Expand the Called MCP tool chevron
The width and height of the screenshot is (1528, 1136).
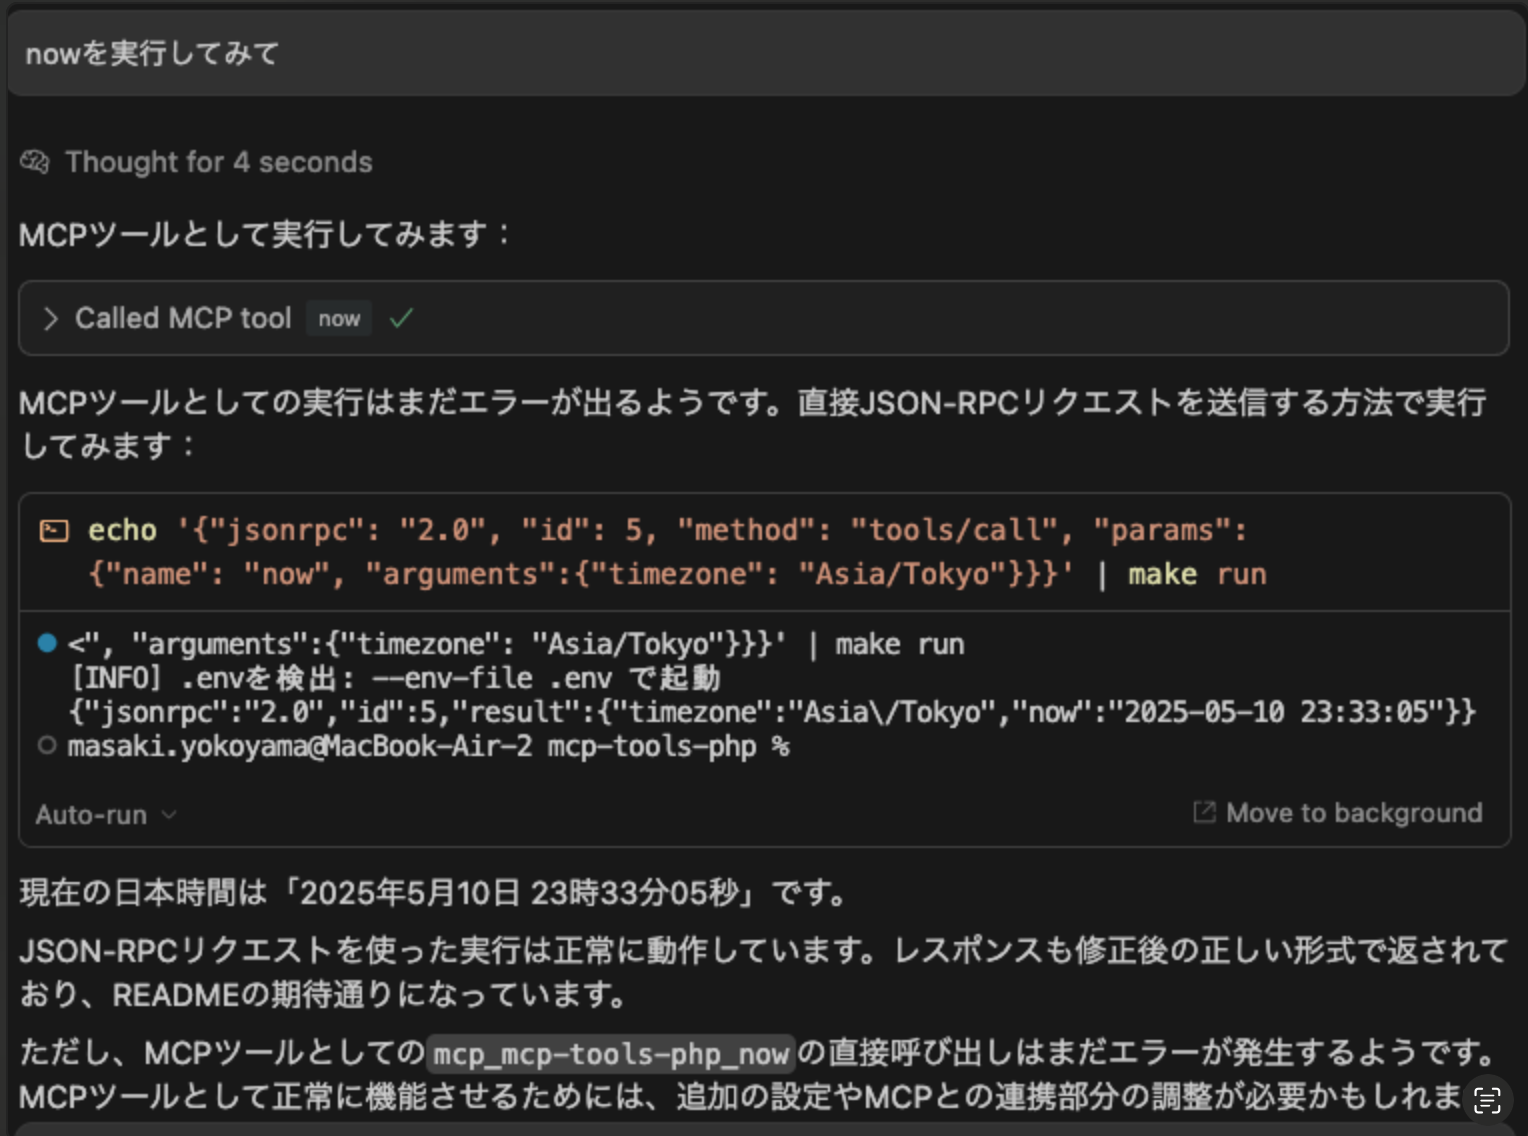pyautogui.click(x=50, y=319)
